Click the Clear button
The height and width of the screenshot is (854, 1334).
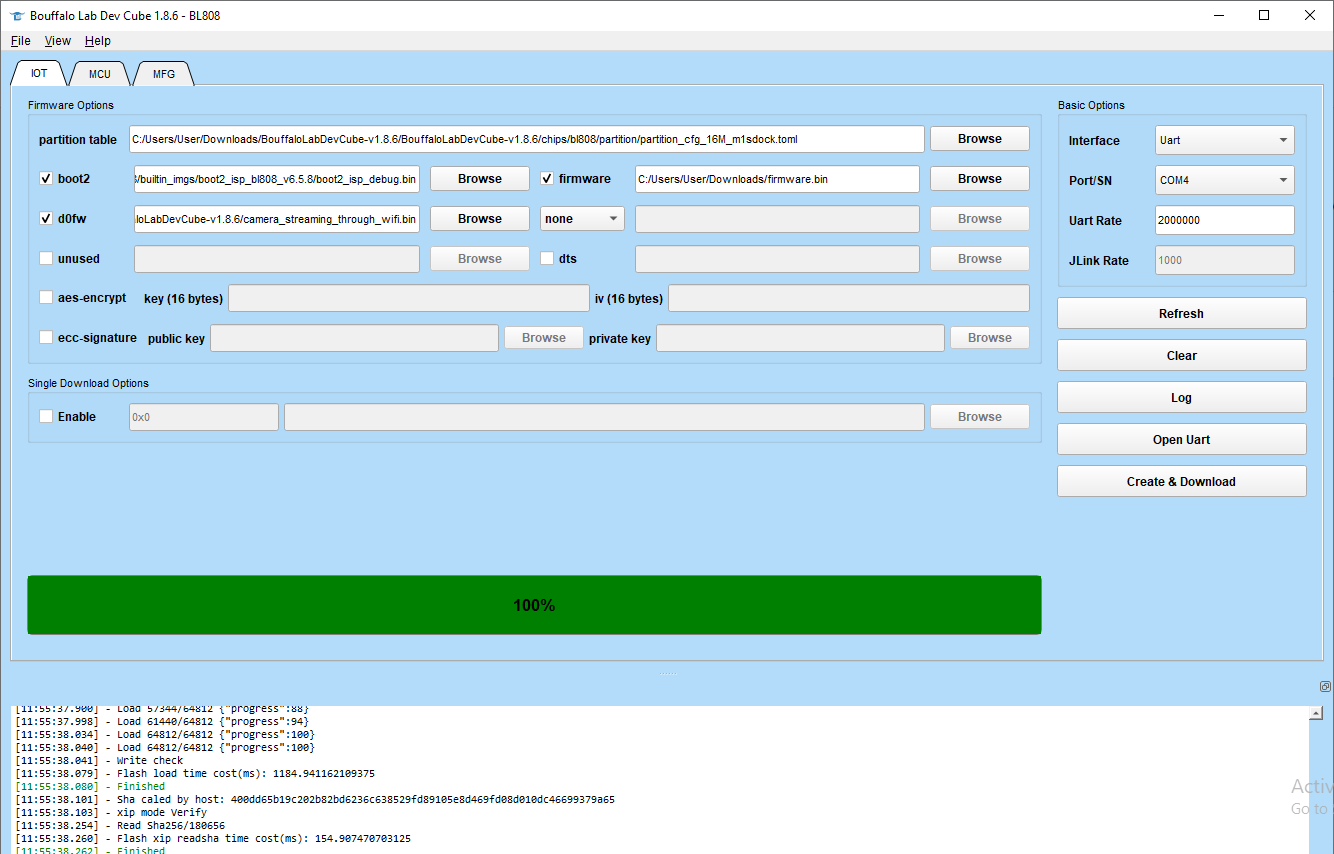[x=1182, y=356]
